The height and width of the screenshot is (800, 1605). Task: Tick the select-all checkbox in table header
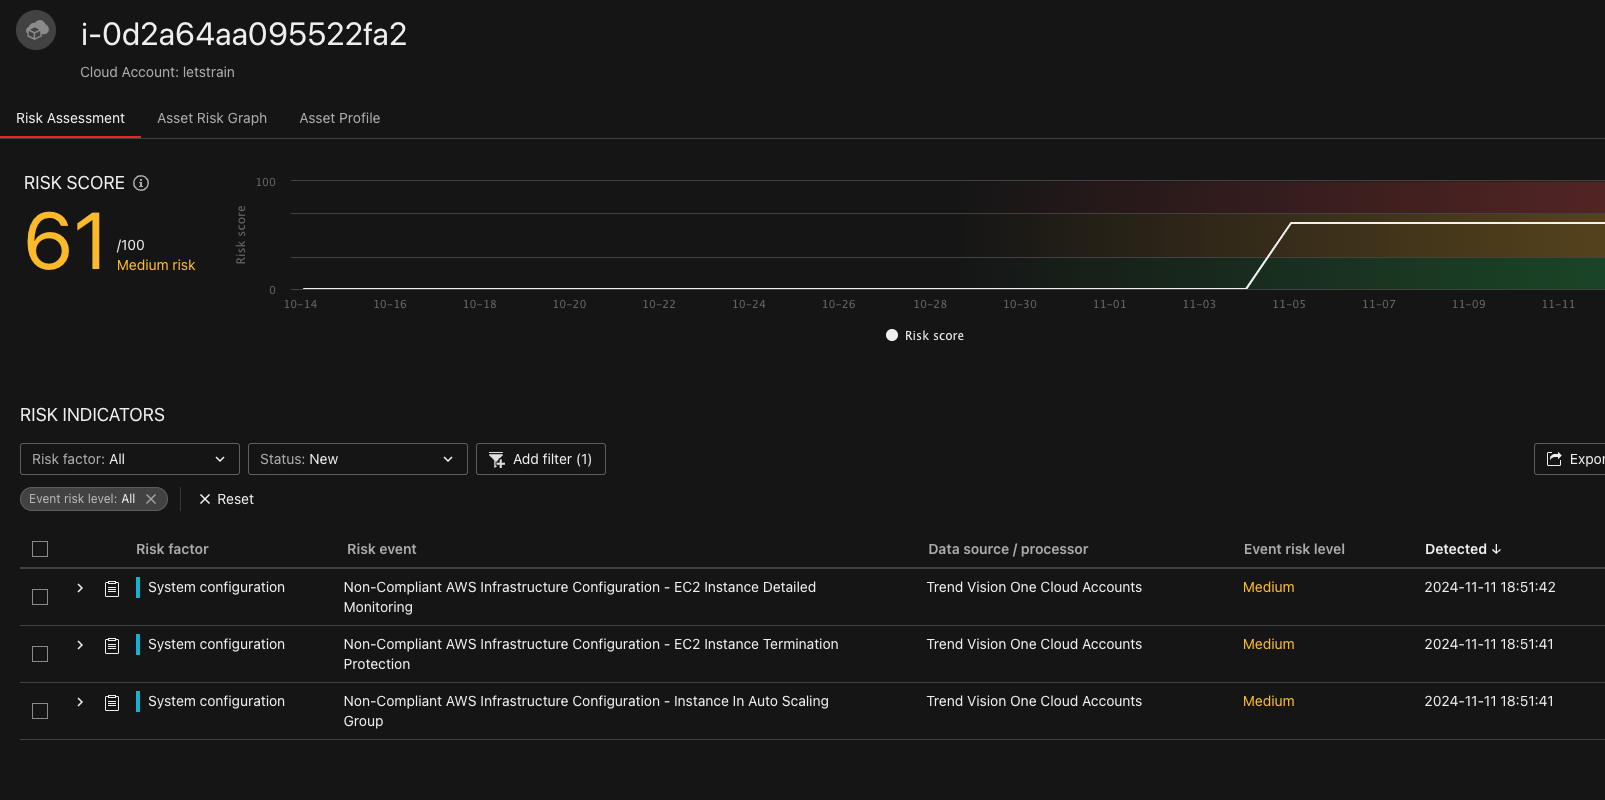(x=40, y=549)
